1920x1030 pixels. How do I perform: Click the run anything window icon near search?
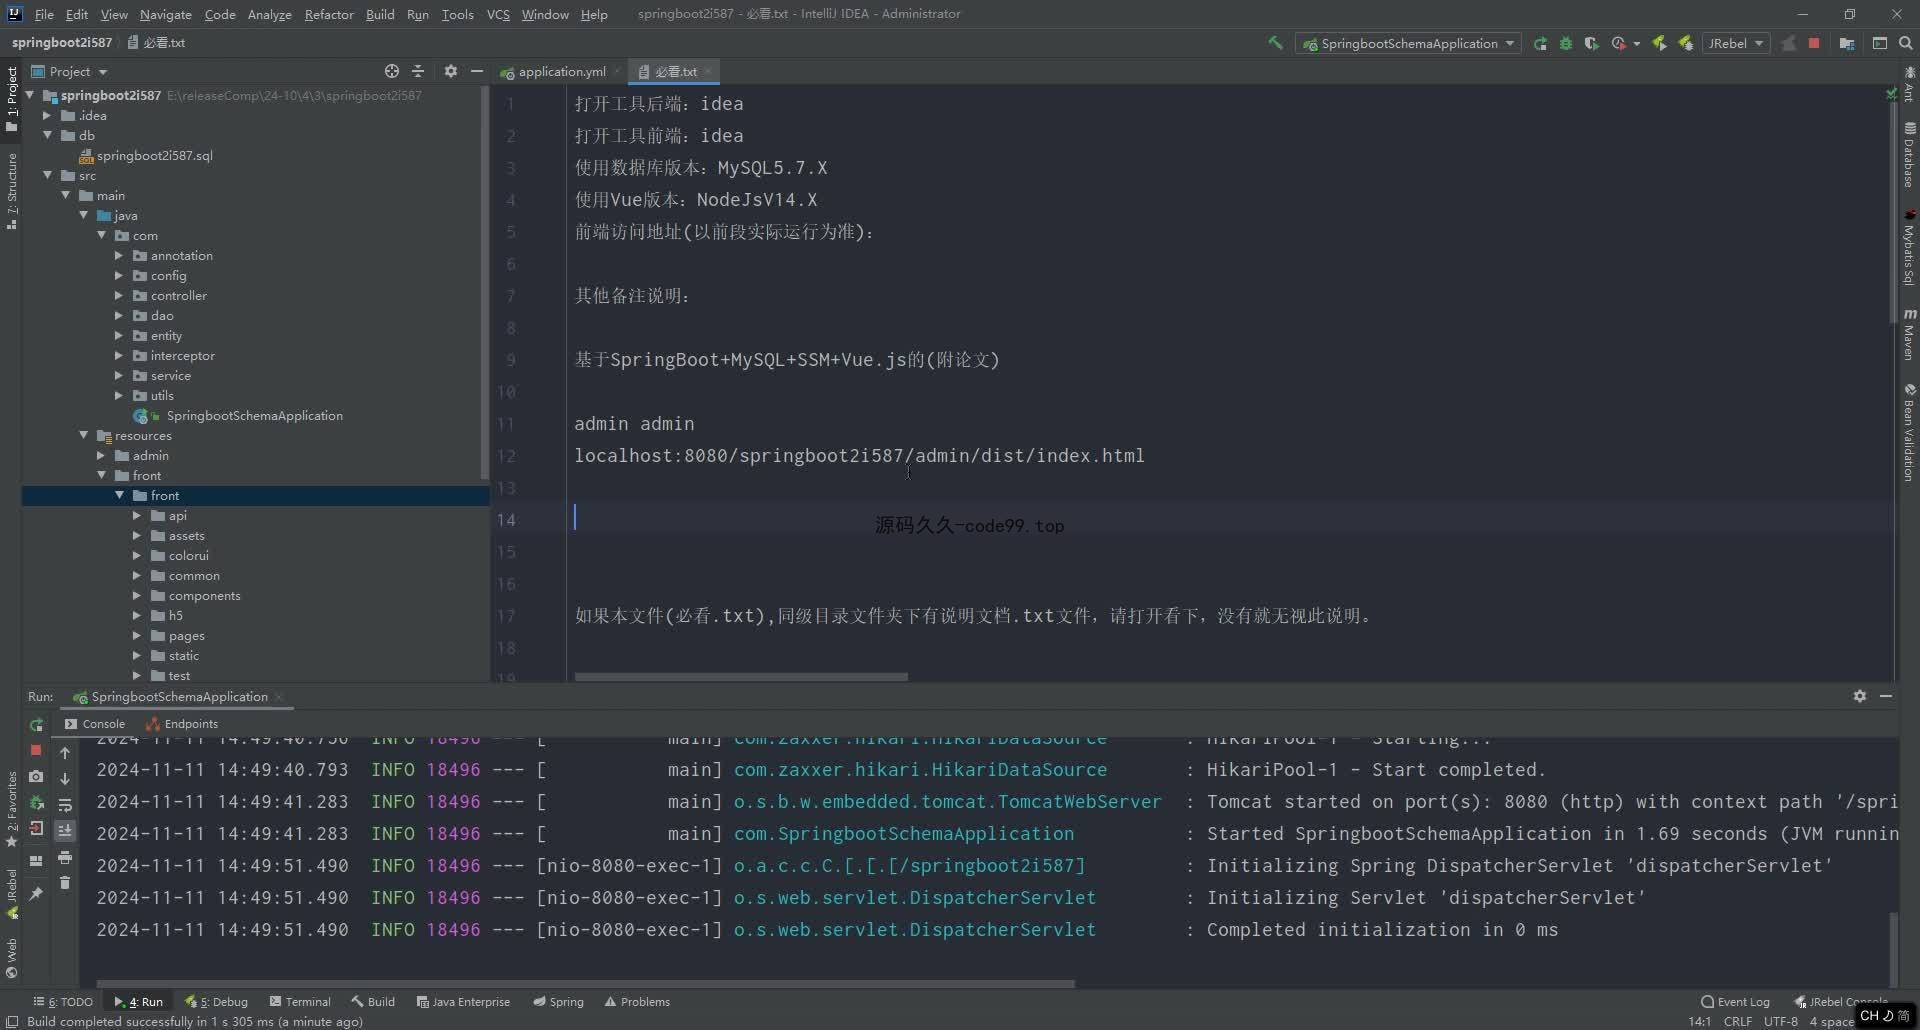coord(1880,43)
